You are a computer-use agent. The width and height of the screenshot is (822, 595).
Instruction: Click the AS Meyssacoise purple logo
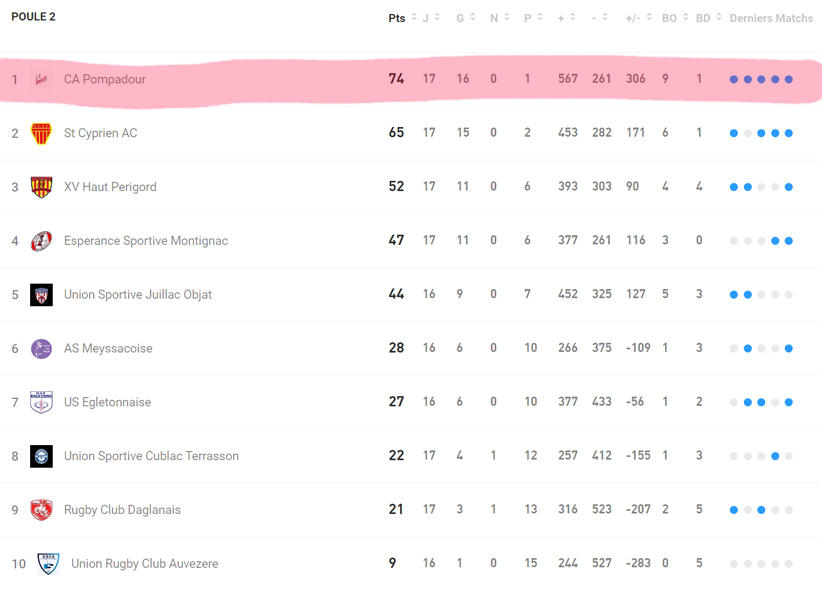tap(41, 349)
